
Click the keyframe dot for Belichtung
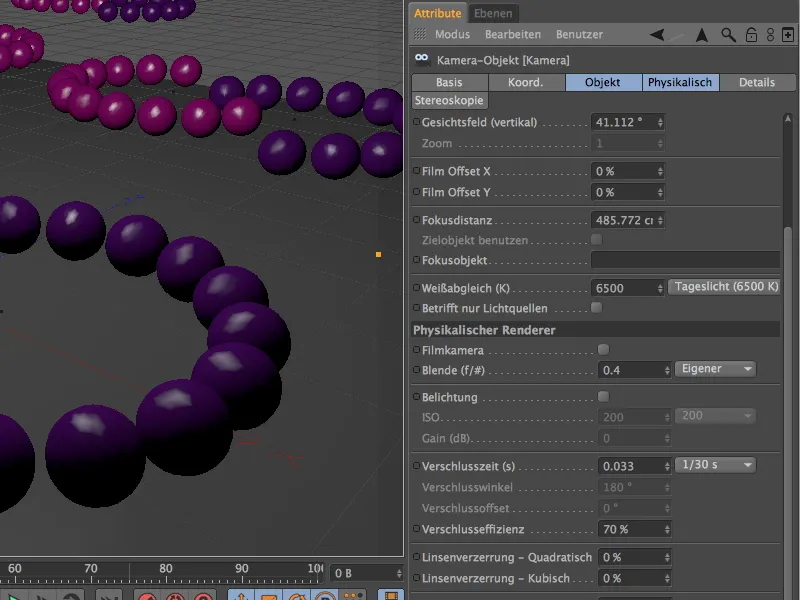416,397
